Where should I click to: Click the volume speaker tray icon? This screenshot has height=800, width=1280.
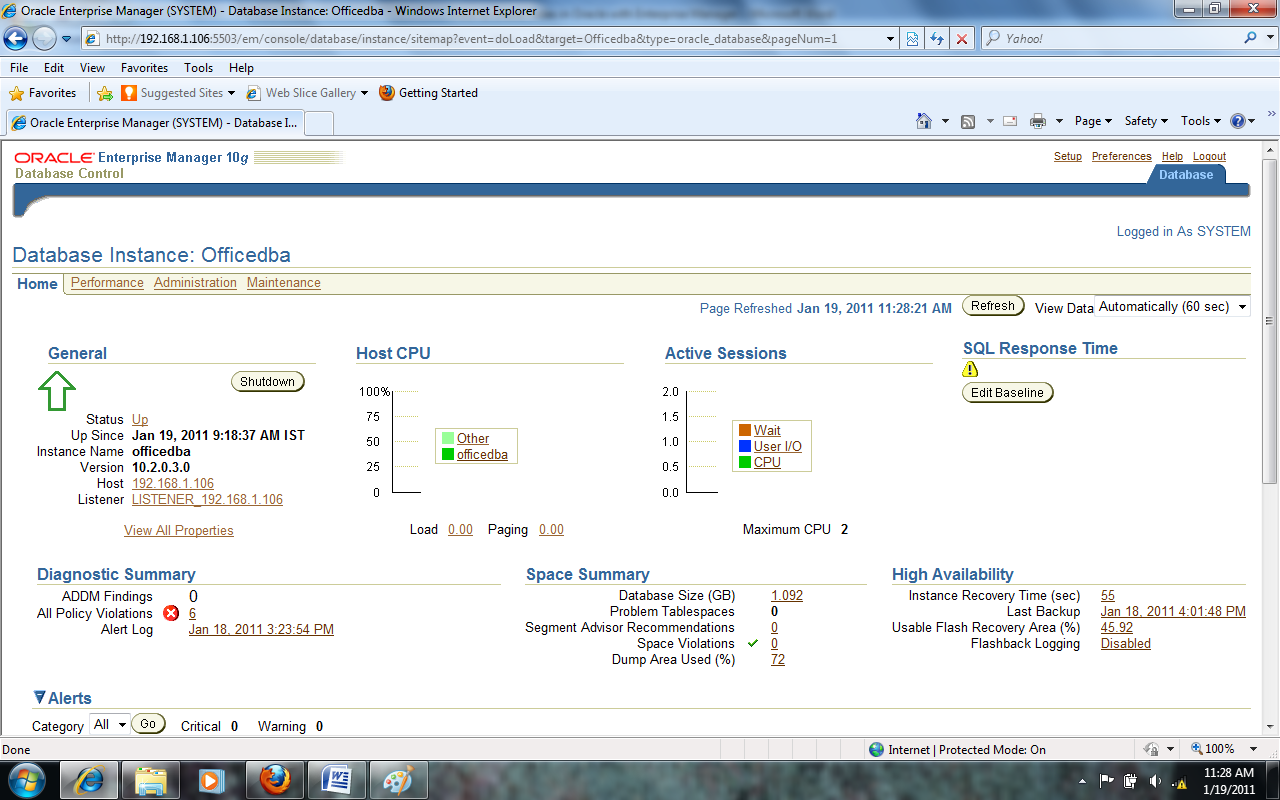(1156, 781)
